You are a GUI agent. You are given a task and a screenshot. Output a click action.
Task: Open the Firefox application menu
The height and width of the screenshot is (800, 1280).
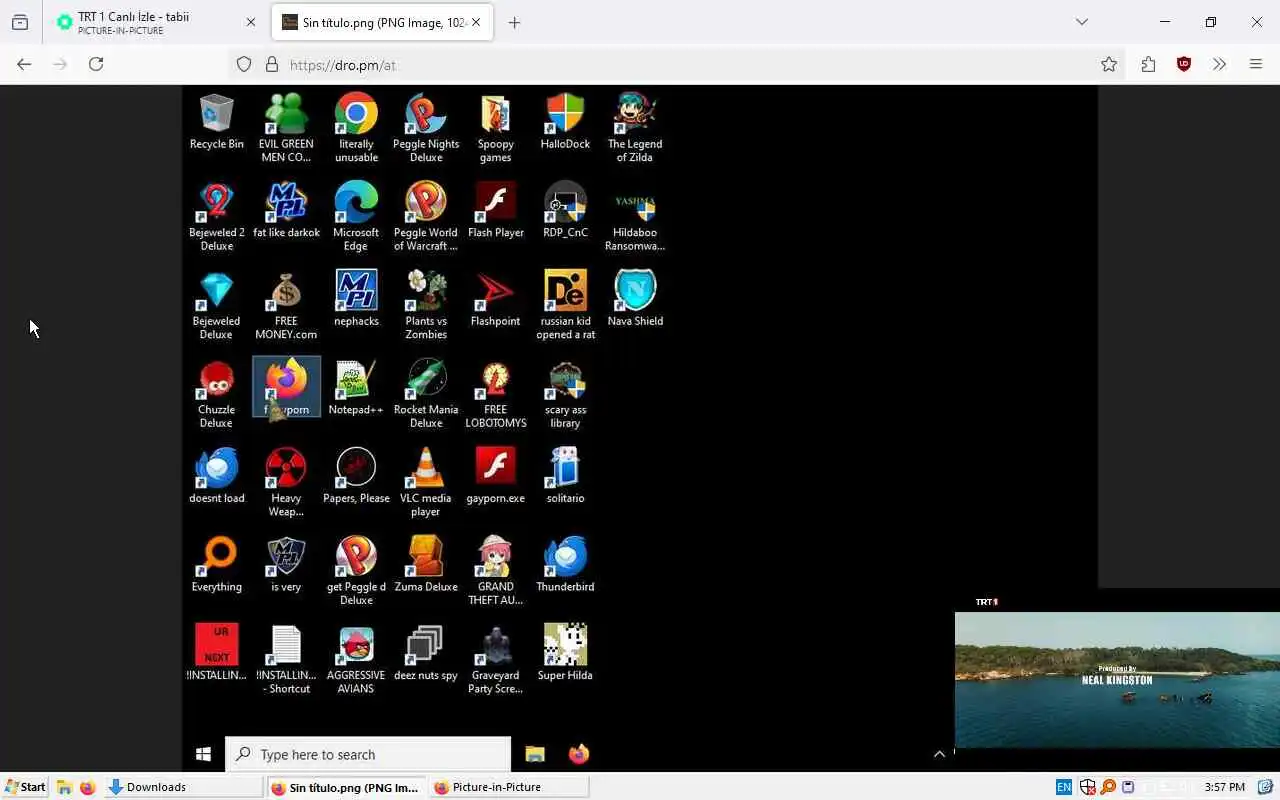[x=1256, y=64]
